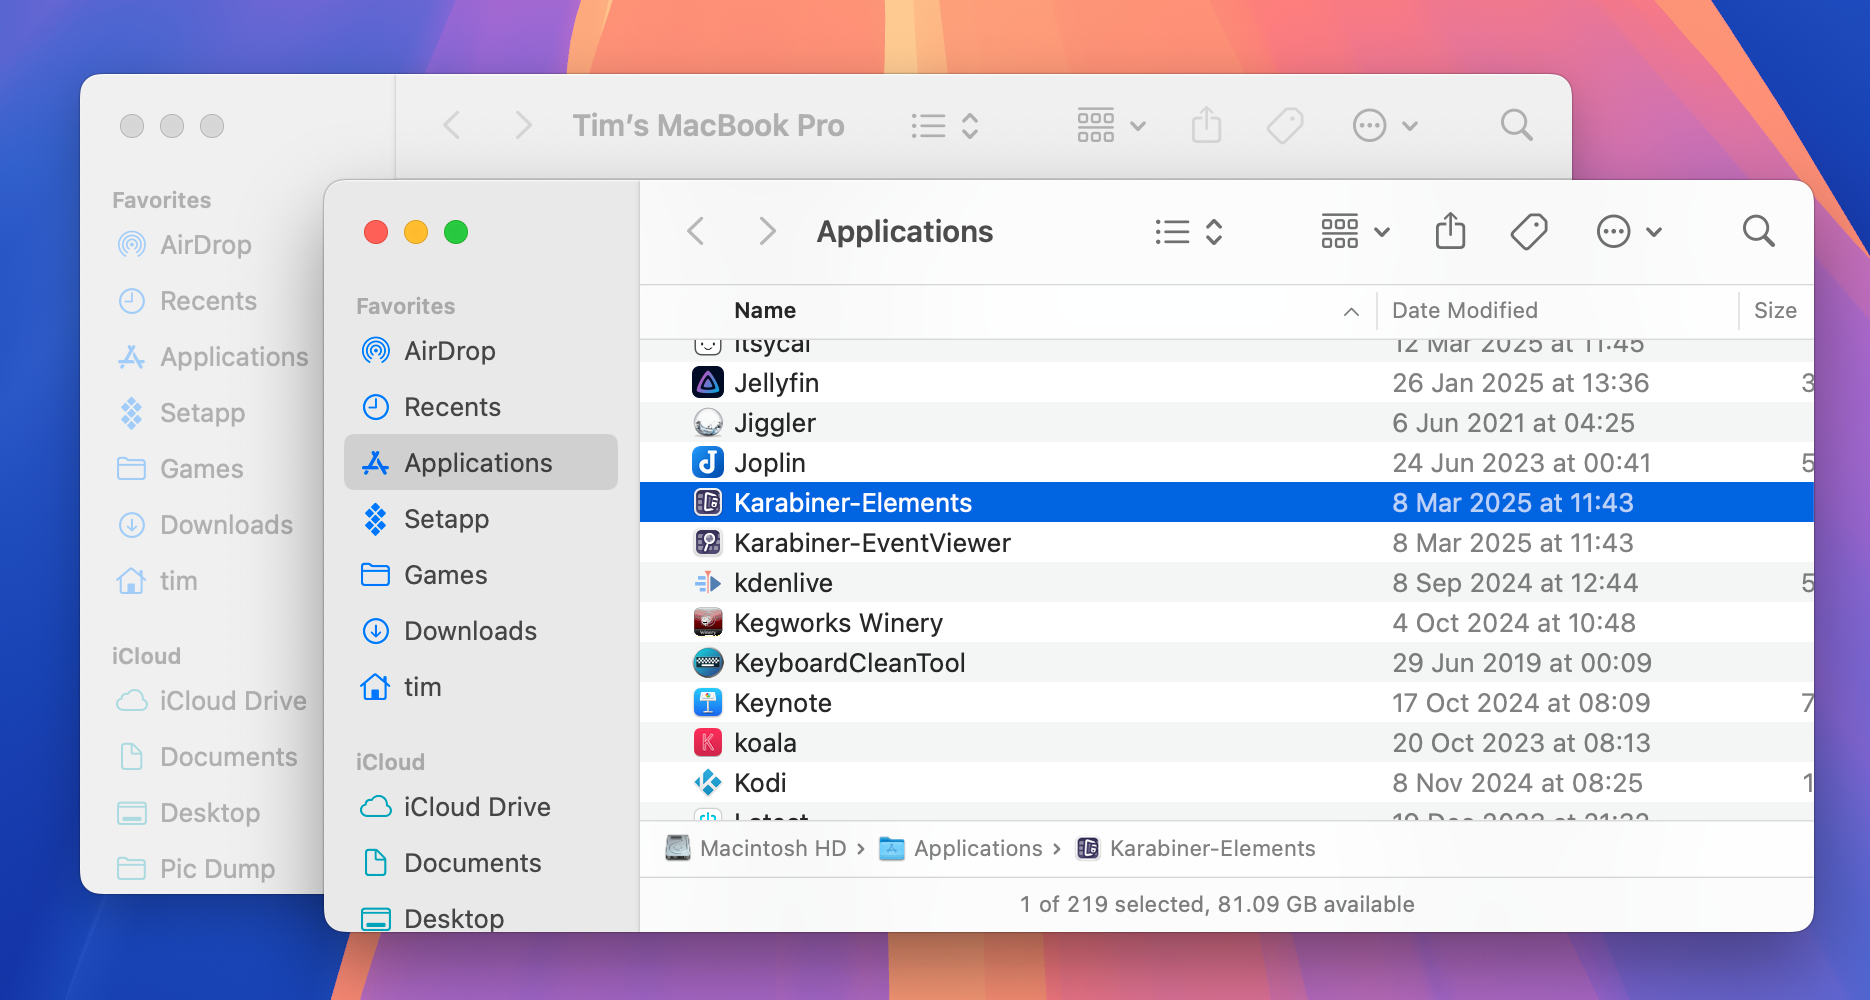Go back with the left chevron button
This screenshot has width=1870, height=1000.
coord(696,232)
